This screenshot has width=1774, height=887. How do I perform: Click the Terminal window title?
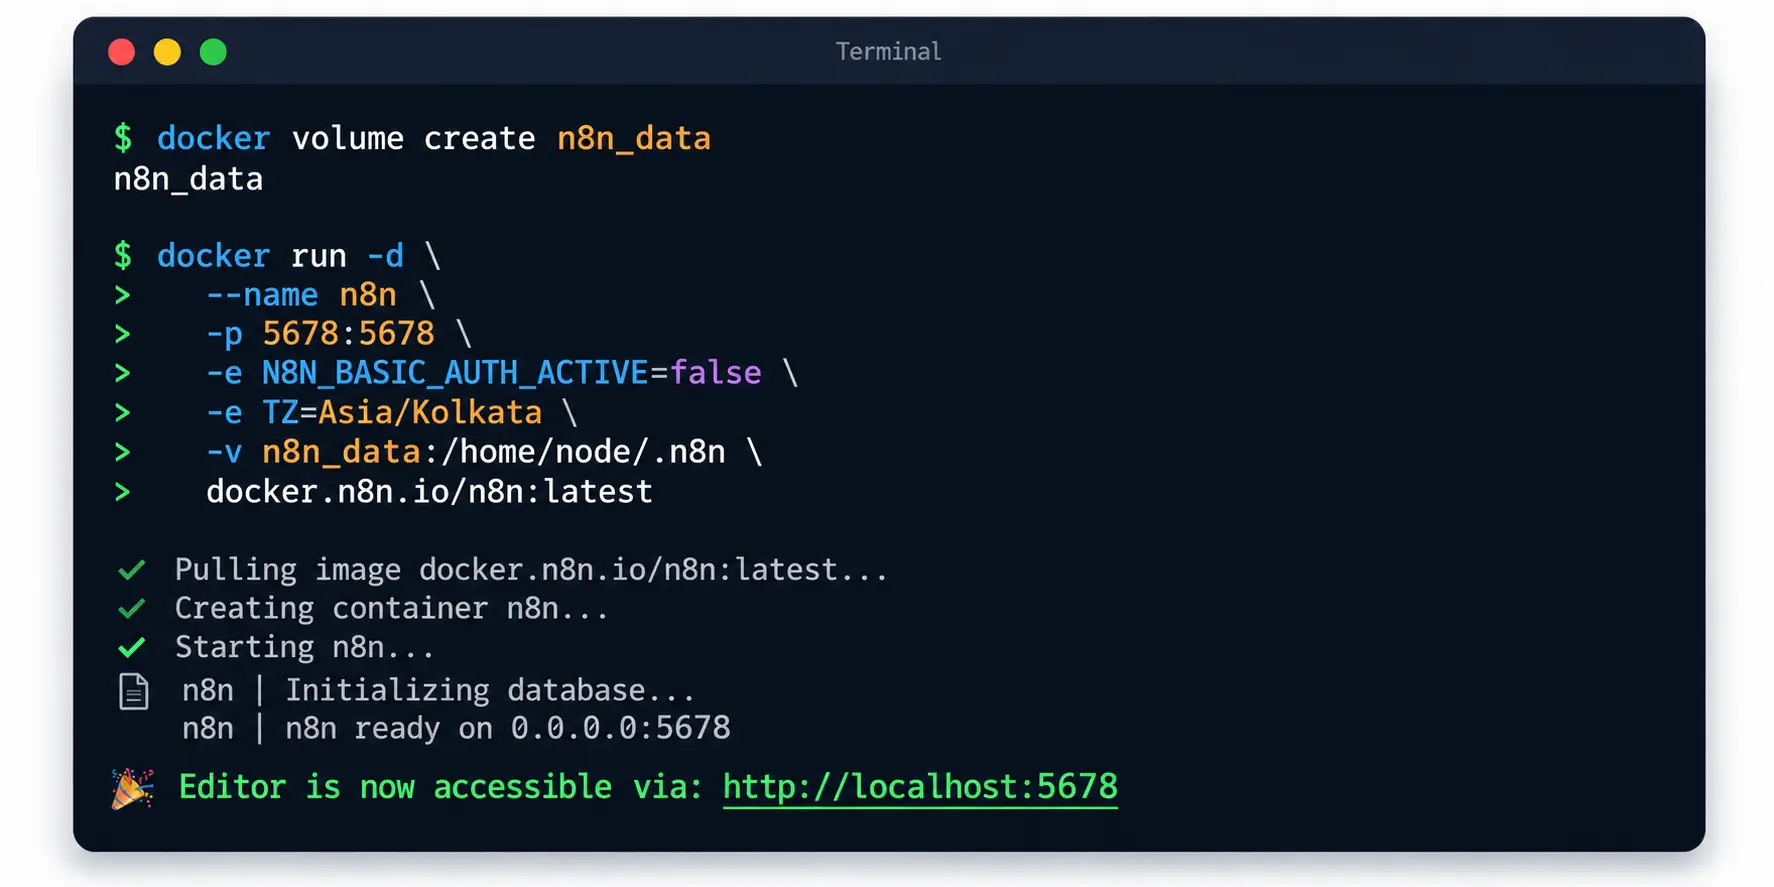pyautogui.click(x=888, y=52)
